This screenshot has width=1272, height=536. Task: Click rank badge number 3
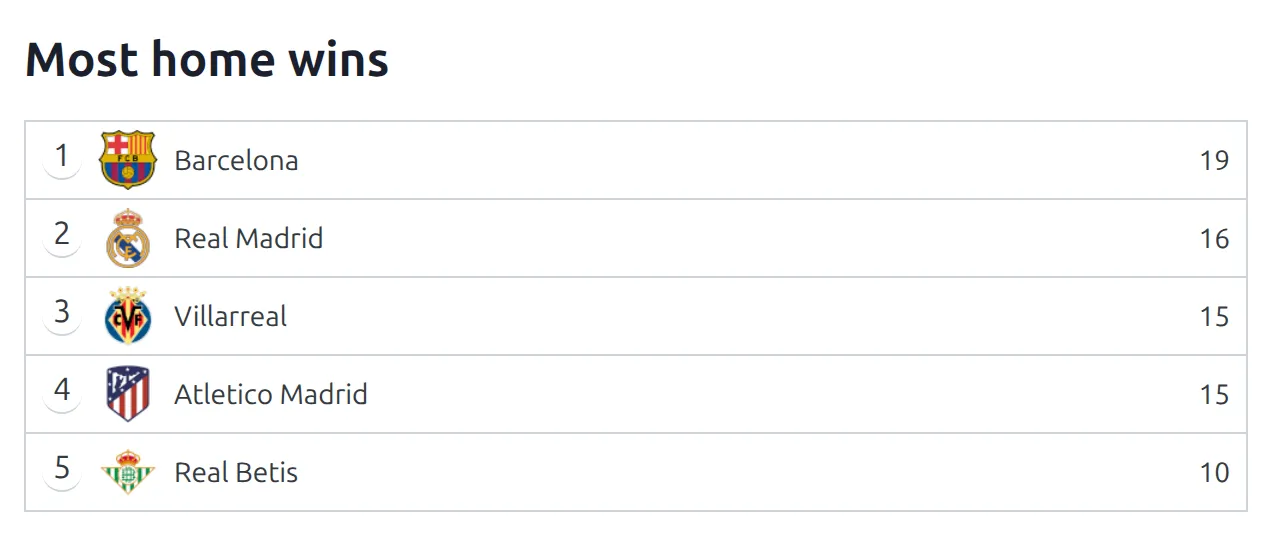pos(62,313)
